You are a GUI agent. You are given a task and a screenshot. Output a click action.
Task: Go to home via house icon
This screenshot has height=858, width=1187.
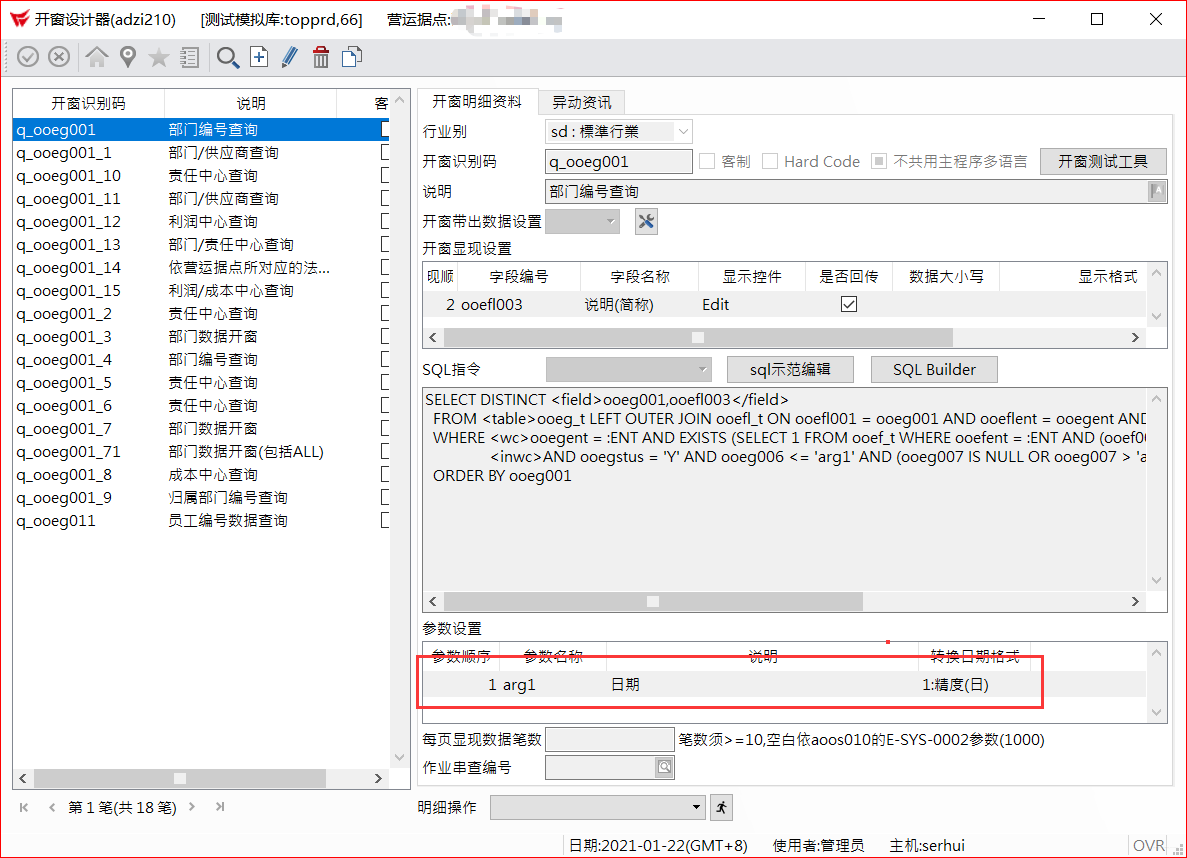click(x=96, y=57)
